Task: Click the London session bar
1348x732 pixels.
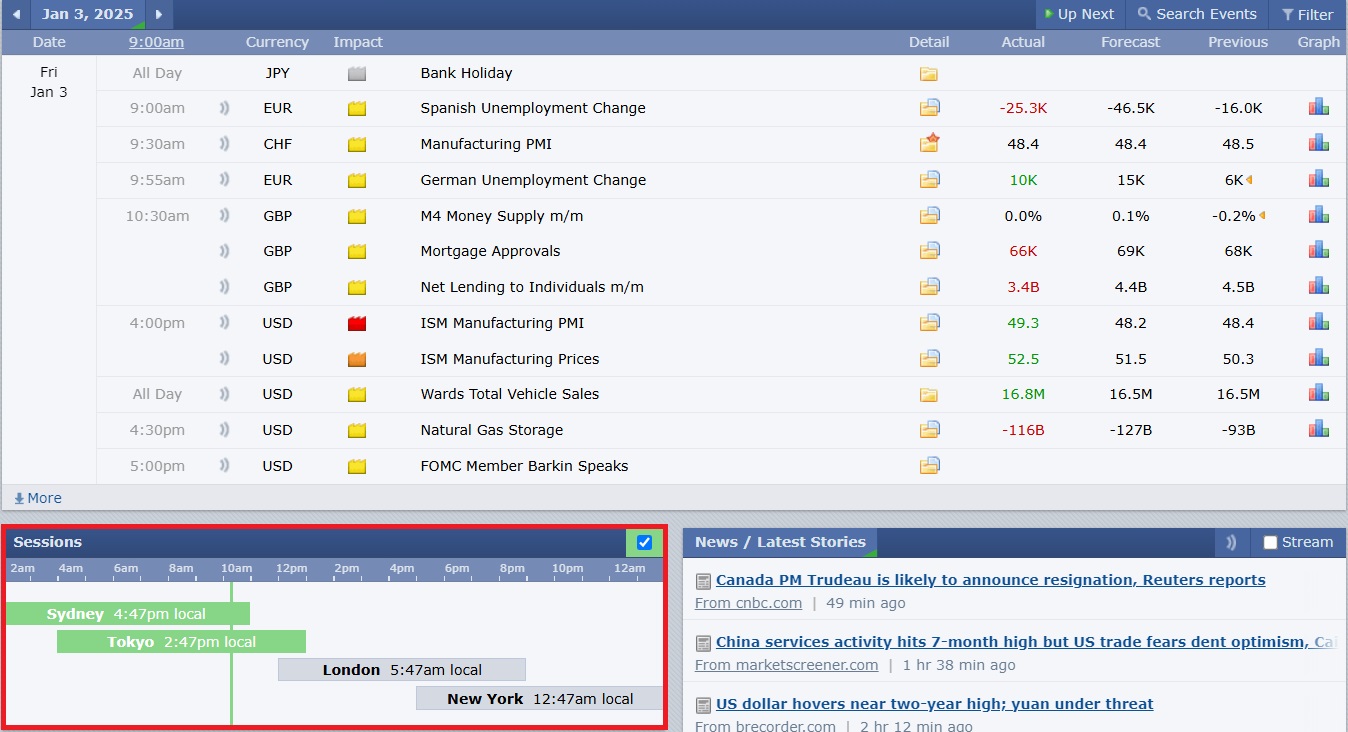Action: (x=402, y=670)
